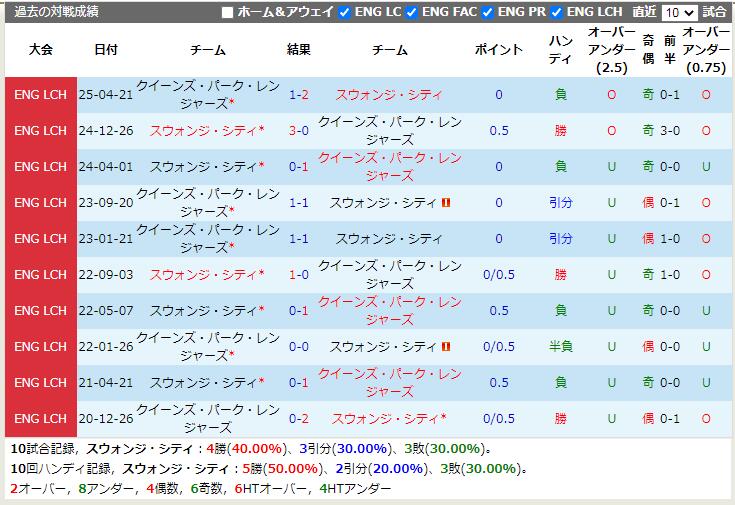This screenshot has width=735, height=505.
Task: Uncheck the ENG FAC filter checkbox
Action: [x=412, y=13]
